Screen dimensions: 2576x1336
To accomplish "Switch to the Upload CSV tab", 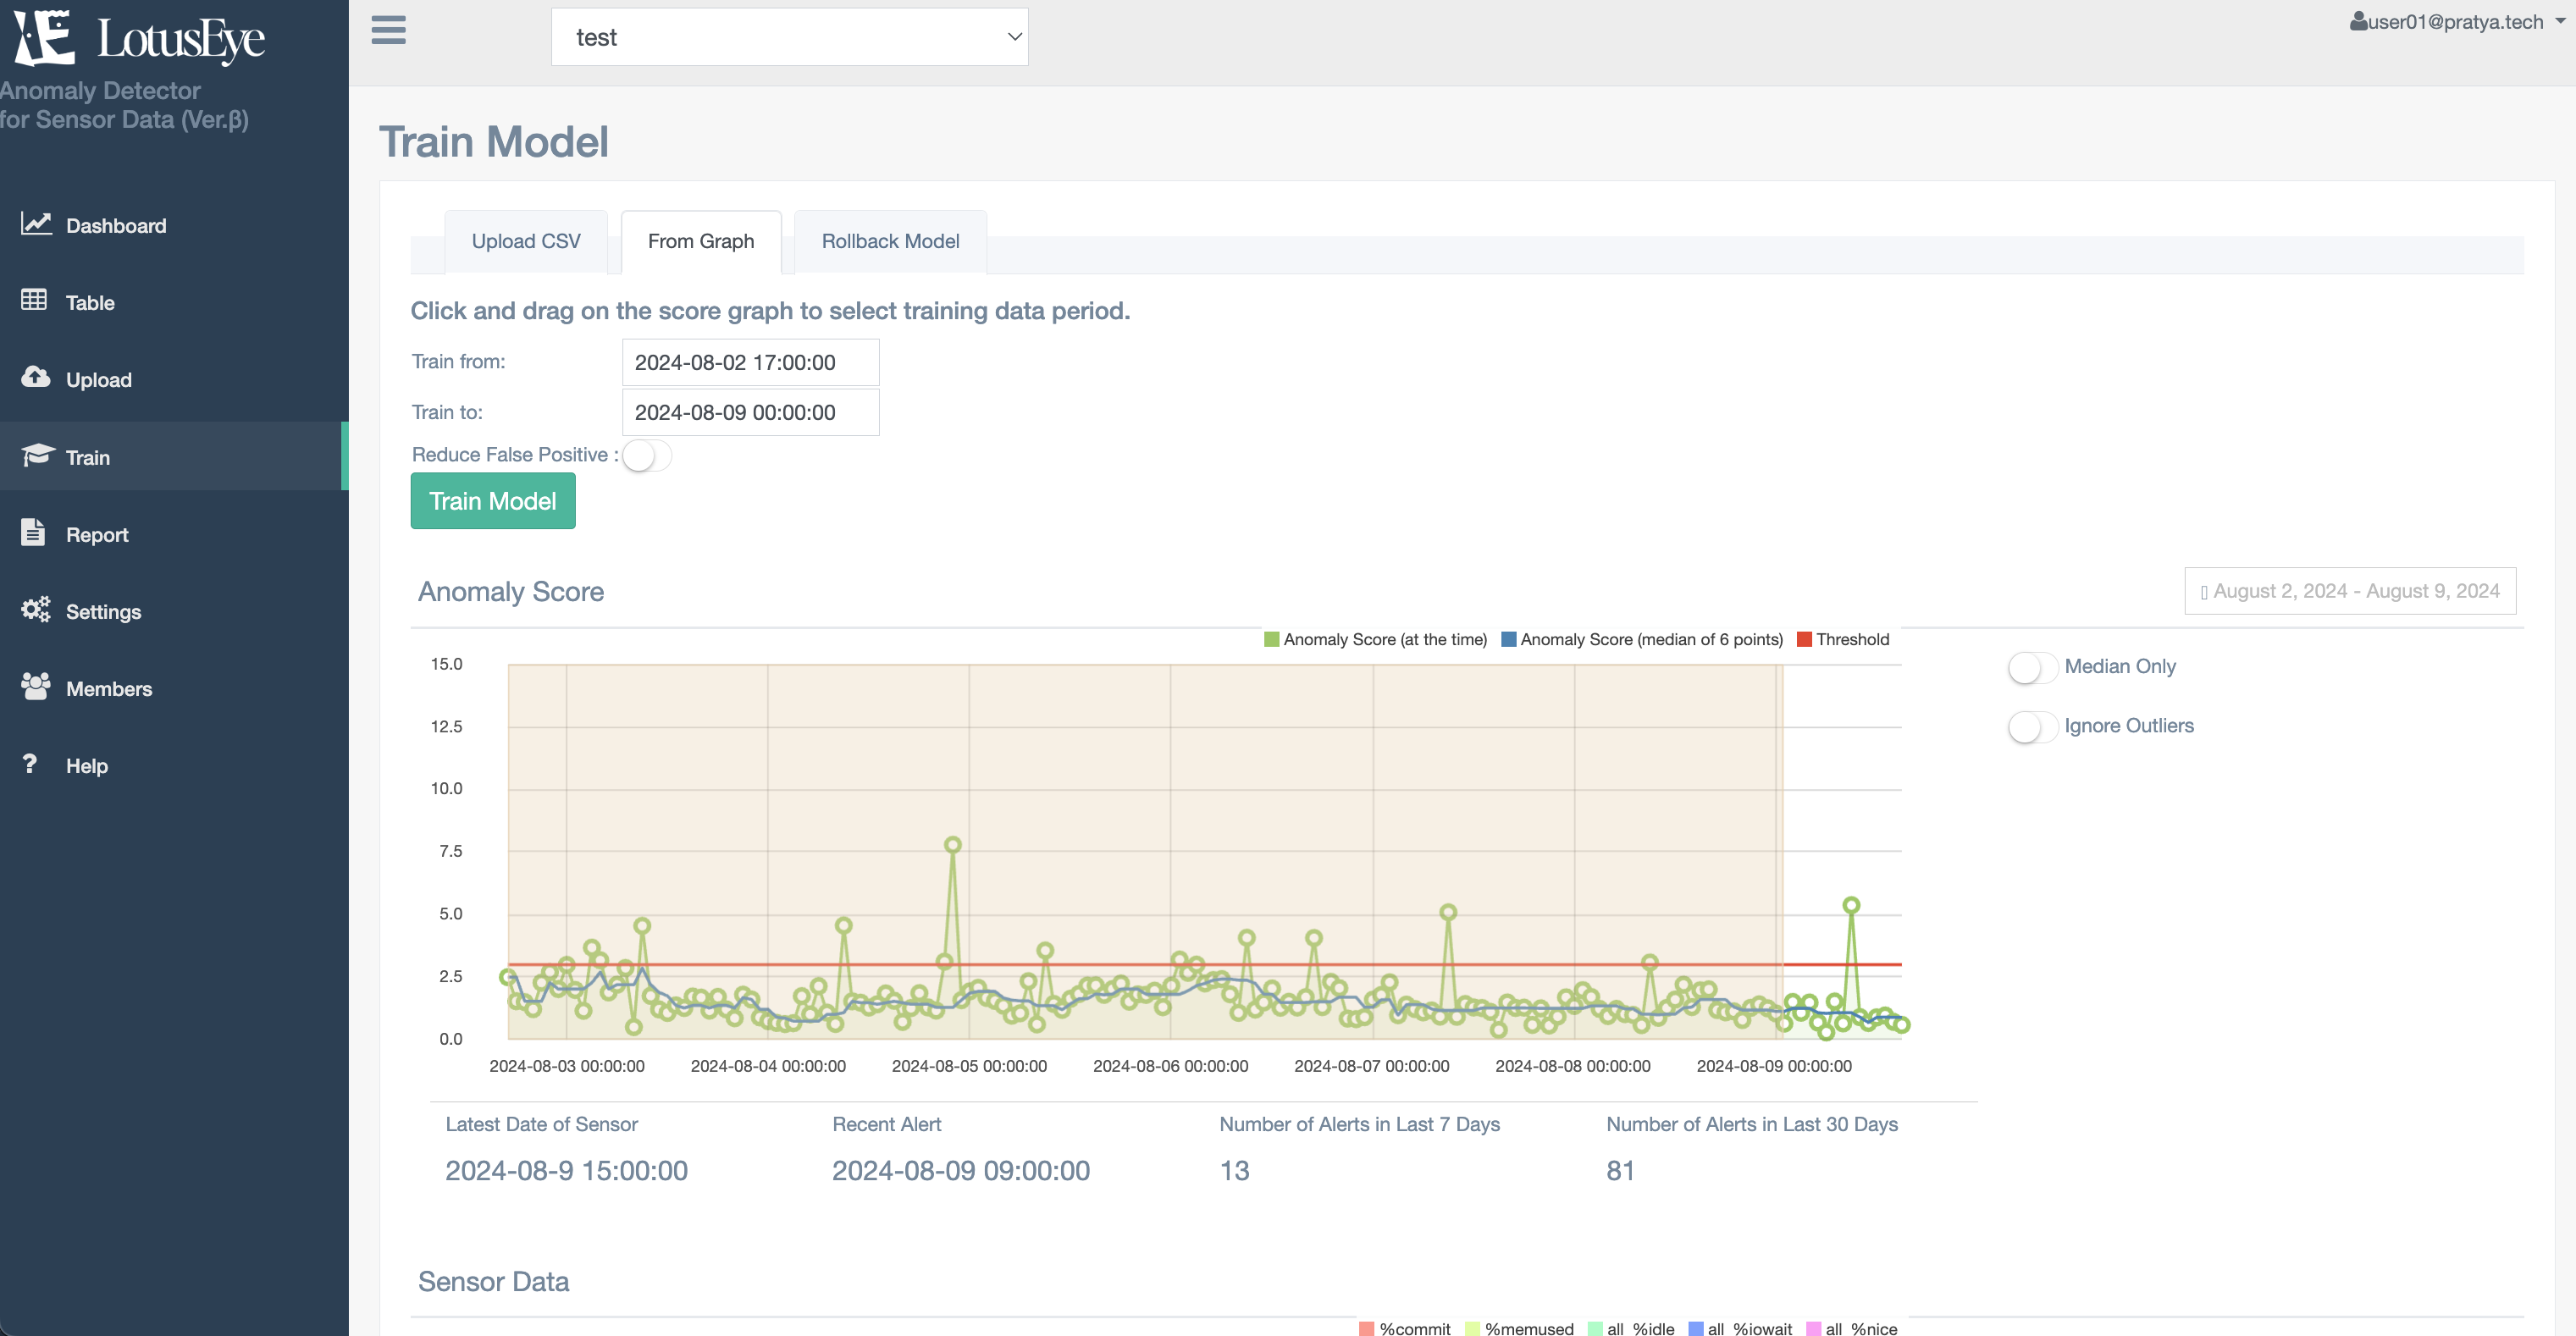I will [x=526, y=241].
